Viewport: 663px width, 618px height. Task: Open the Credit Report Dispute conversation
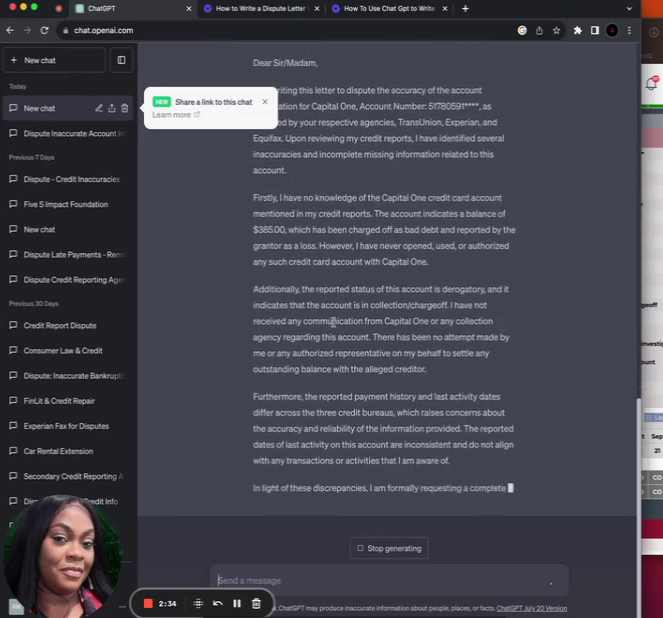[x=60, y=325]
